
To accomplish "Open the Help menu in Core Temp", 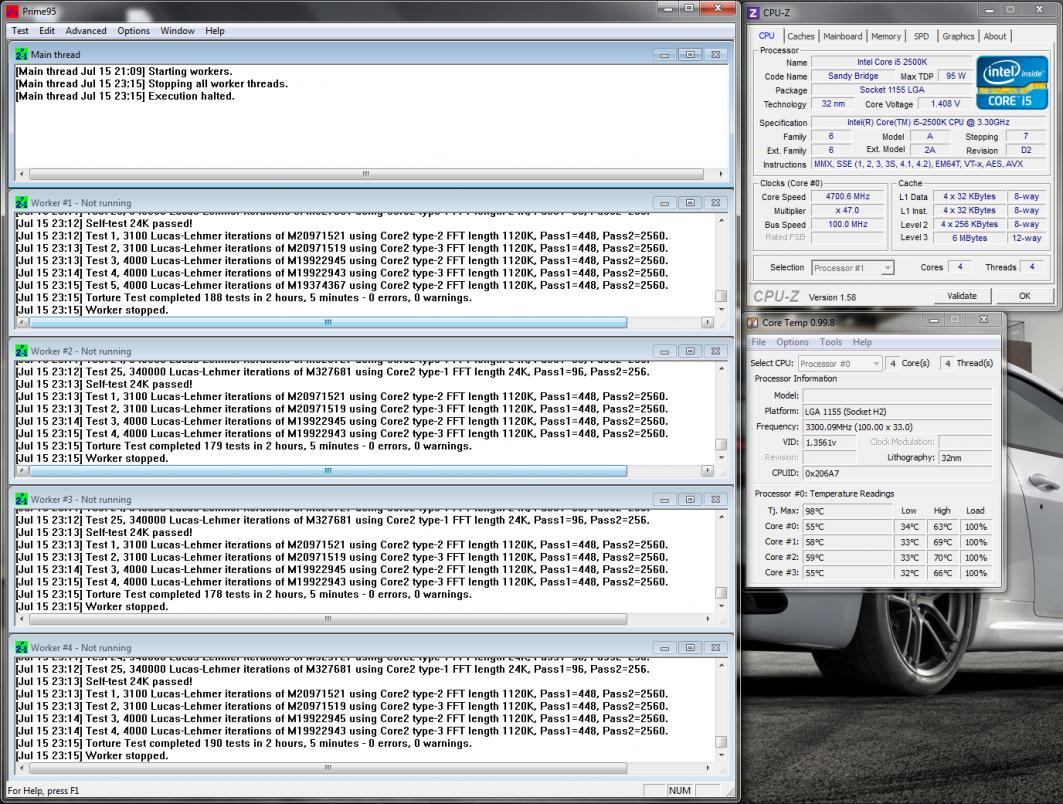I will [x=862, y=342].
